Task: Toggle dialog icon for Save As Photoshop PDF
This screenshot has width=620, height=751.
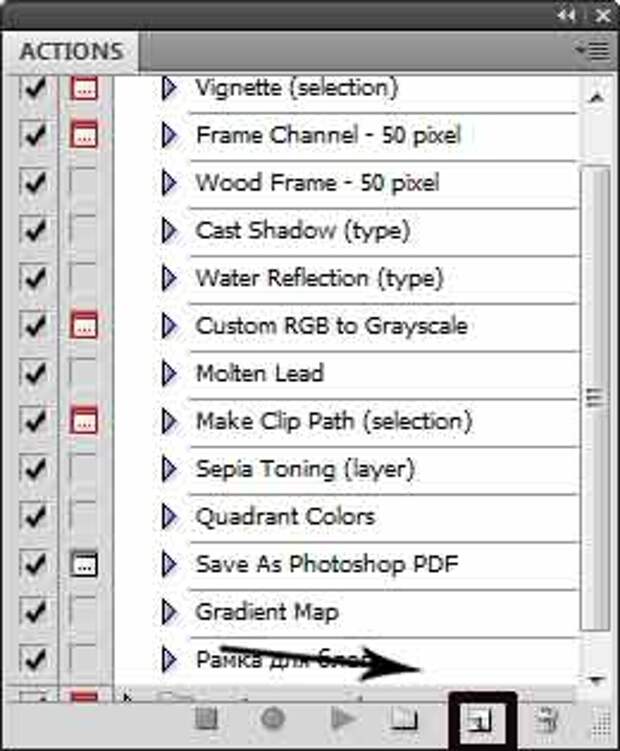Action: [83, 564]
